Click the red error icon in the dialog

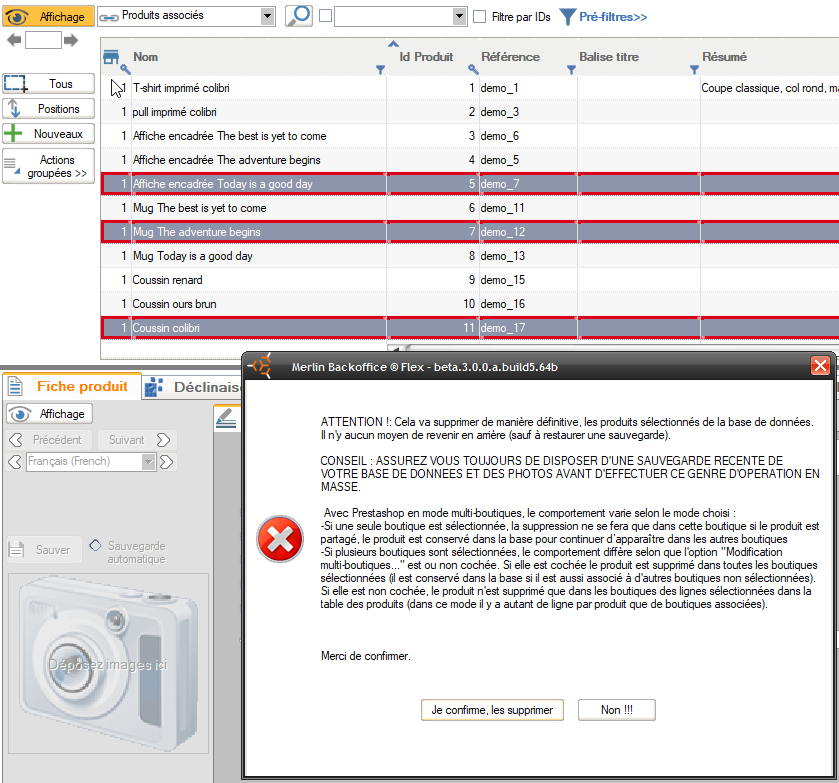[280, 540]
